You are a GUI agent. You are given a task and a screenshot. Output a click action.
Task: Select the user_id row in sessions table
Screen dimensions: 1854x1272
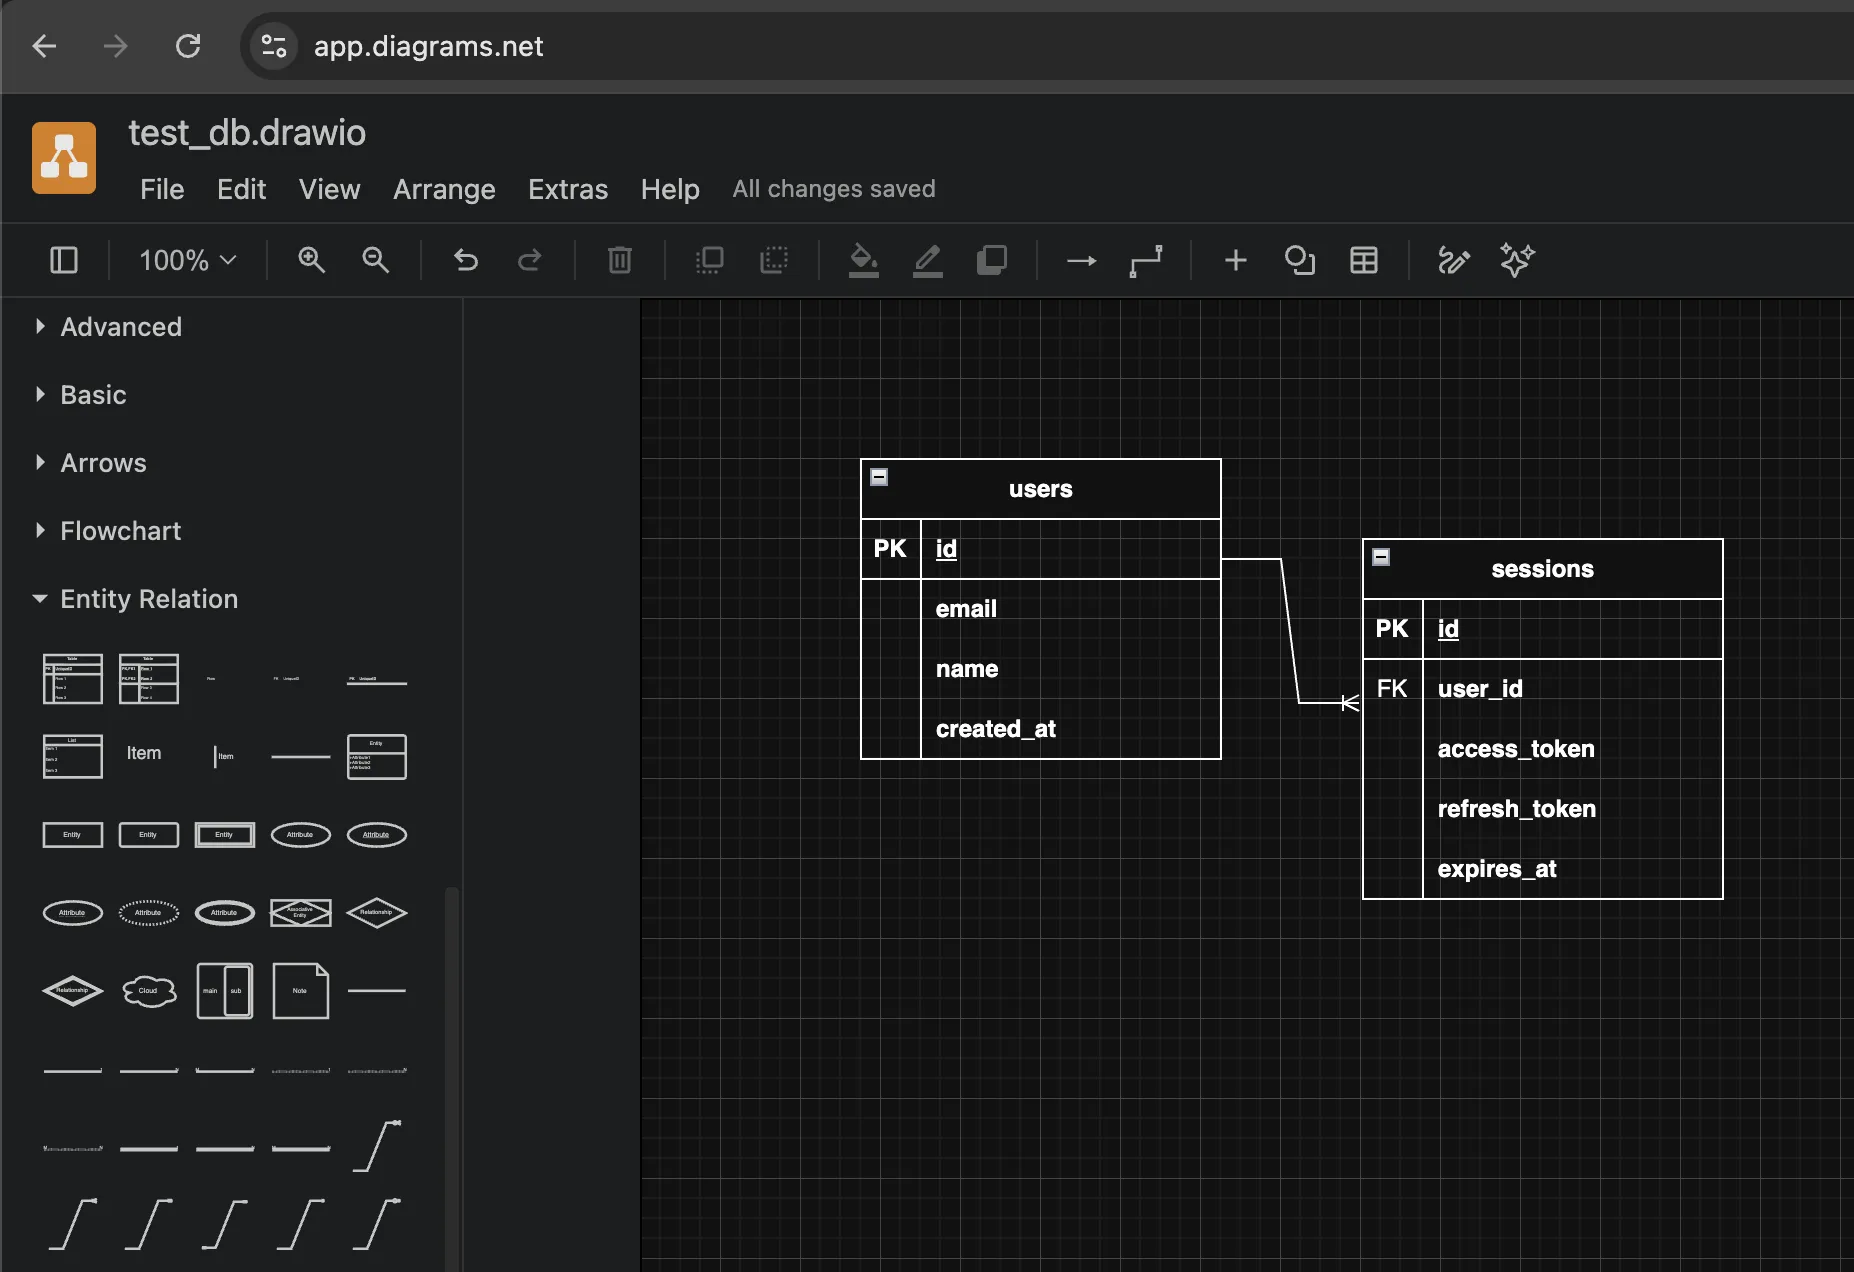click(1542, 689)
